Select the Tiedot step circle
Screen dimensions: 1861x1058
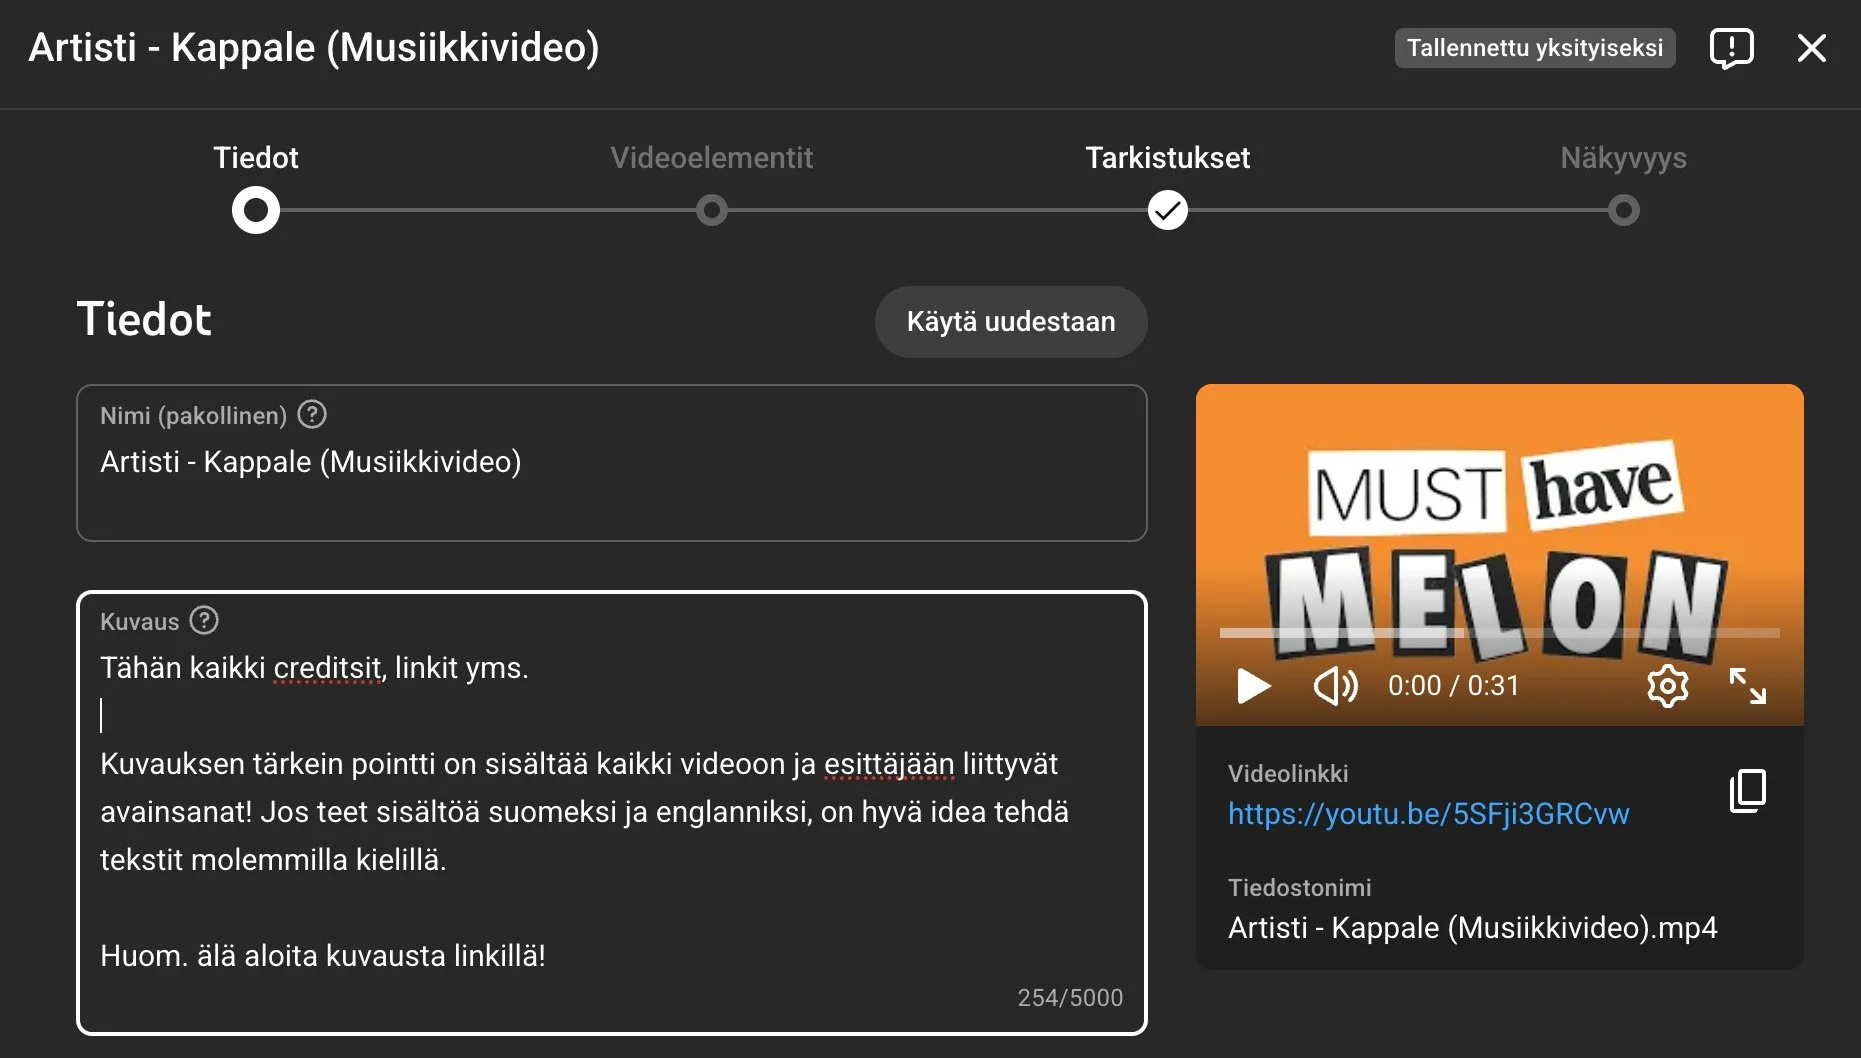click(x=256, y=210)
